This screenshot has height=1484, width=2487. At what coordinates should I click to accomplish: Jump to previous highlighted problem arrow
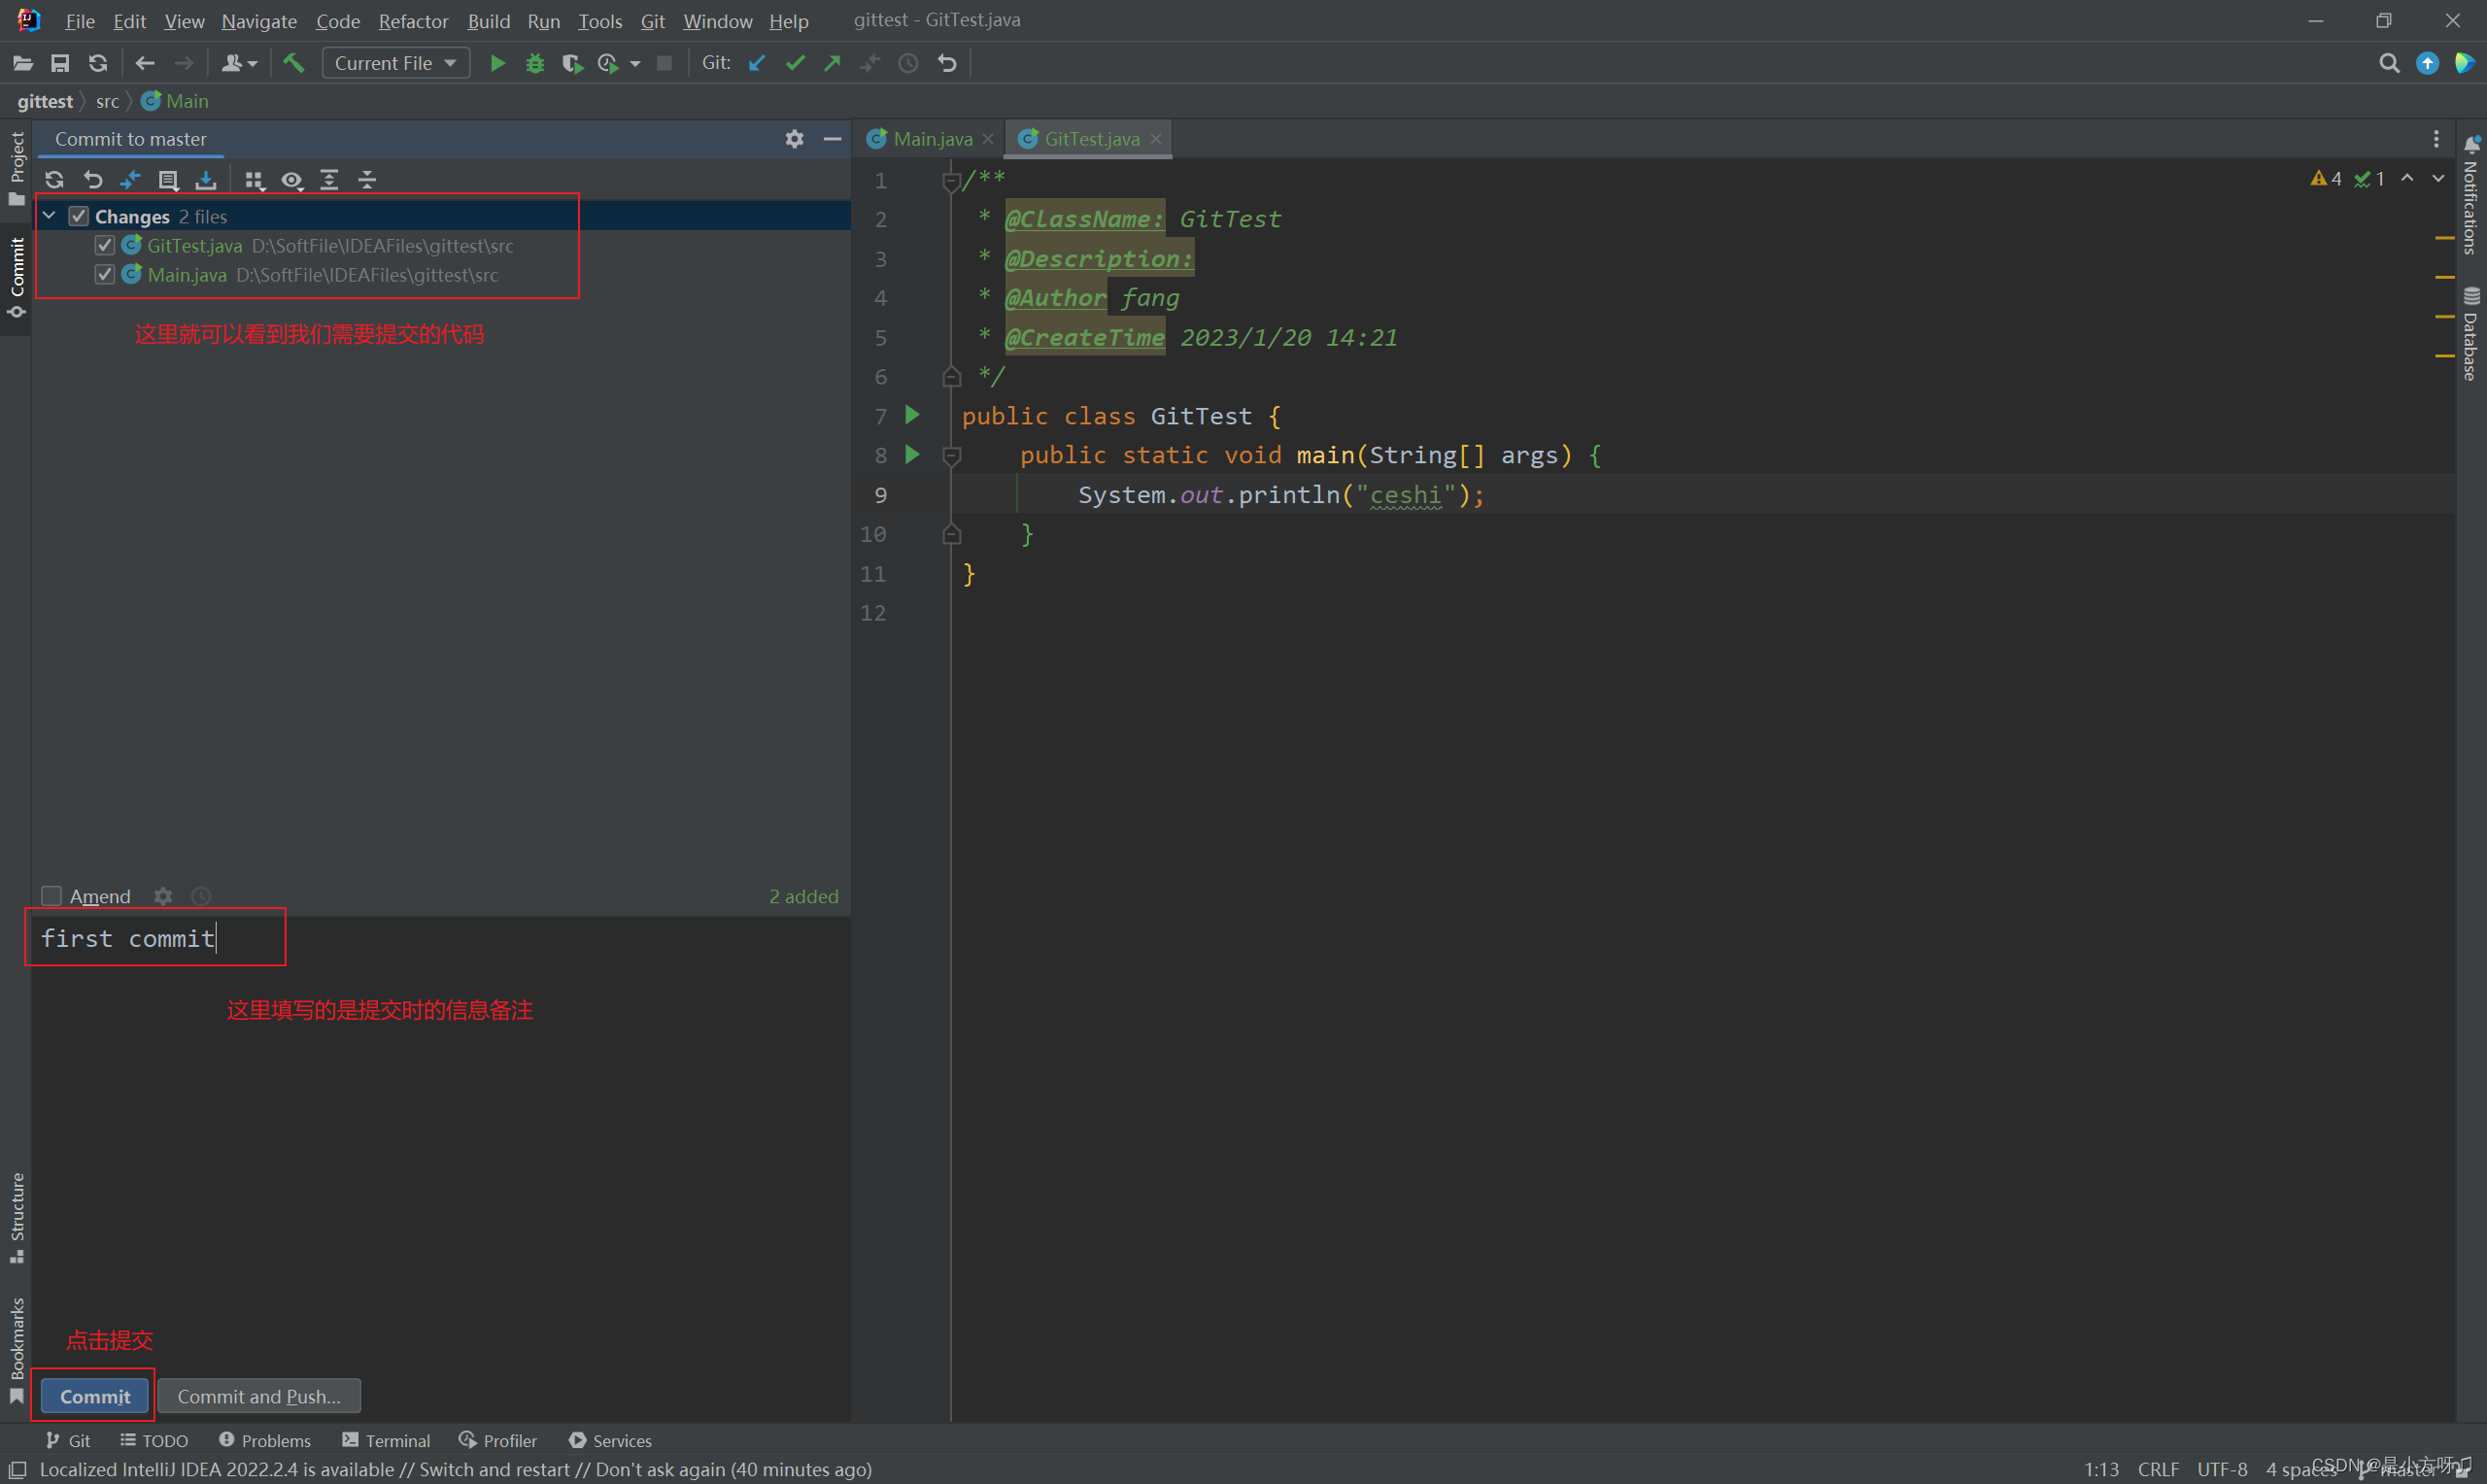point(2407,178)
